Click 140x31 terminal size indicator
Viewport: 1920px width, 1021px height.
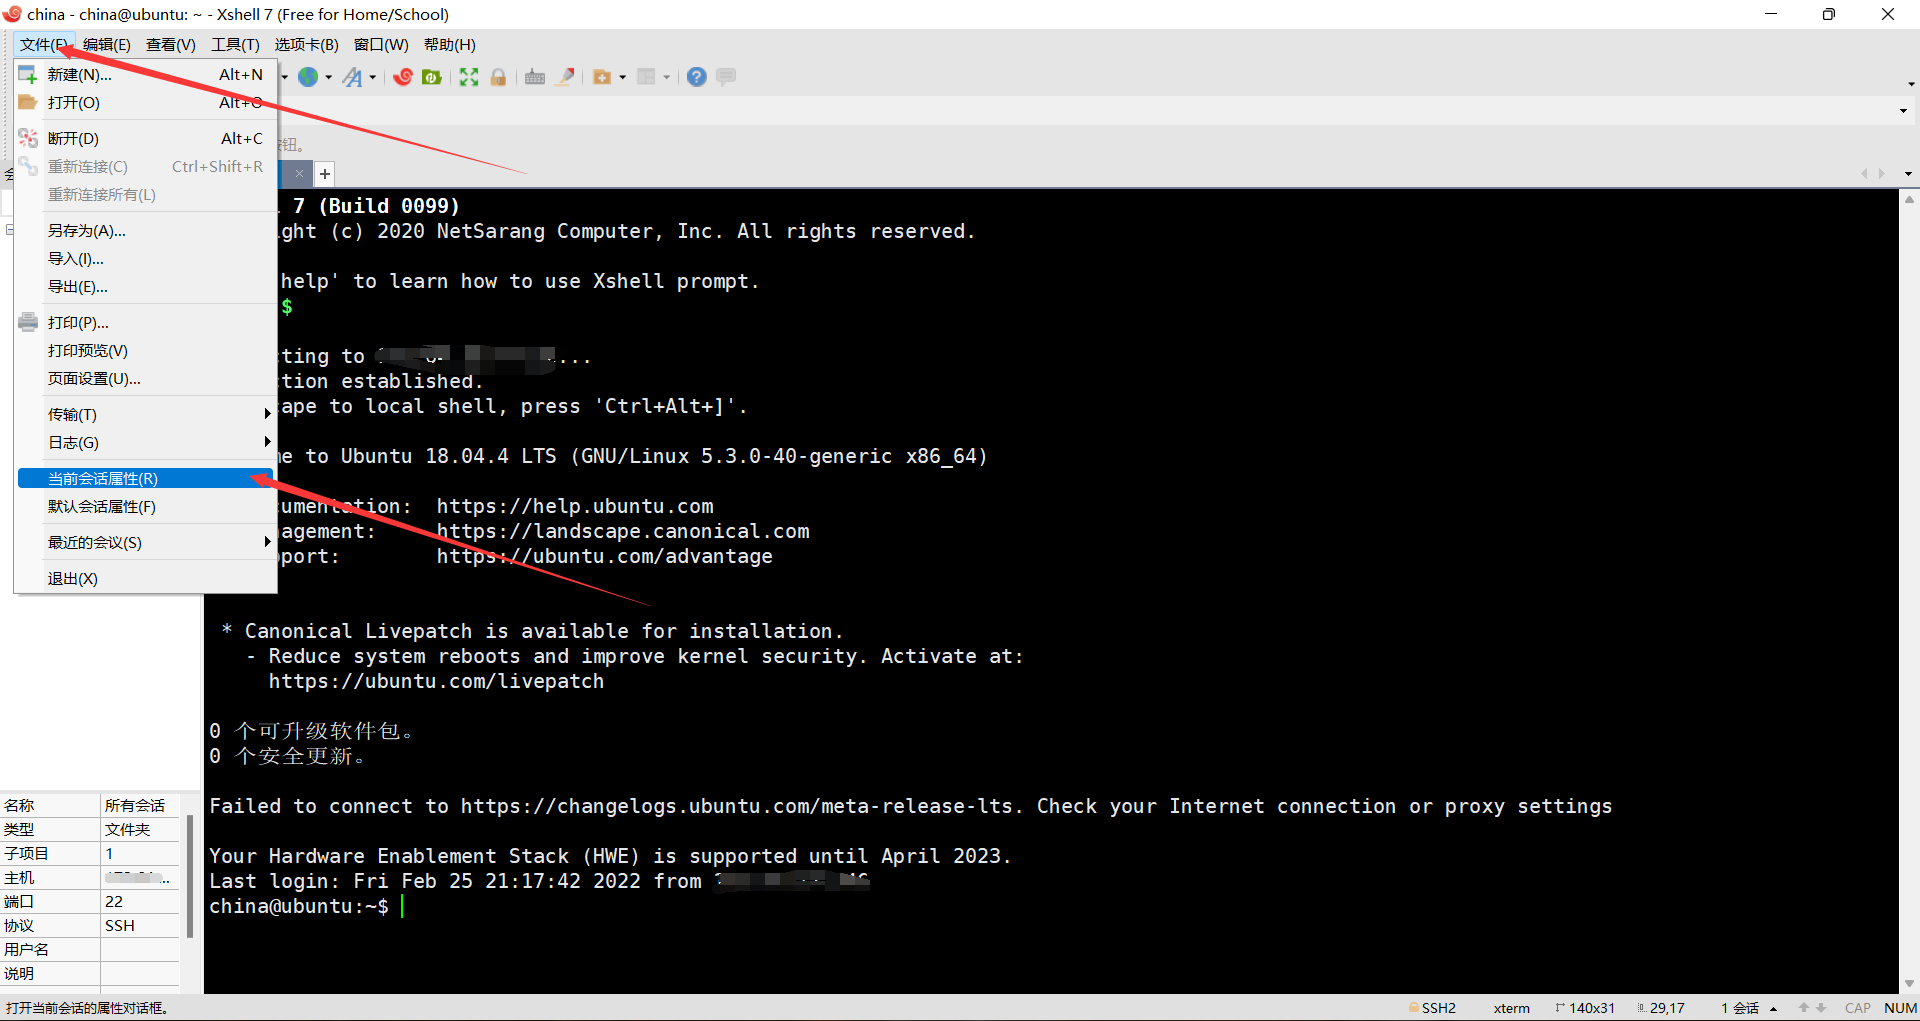(1585, 1008)
